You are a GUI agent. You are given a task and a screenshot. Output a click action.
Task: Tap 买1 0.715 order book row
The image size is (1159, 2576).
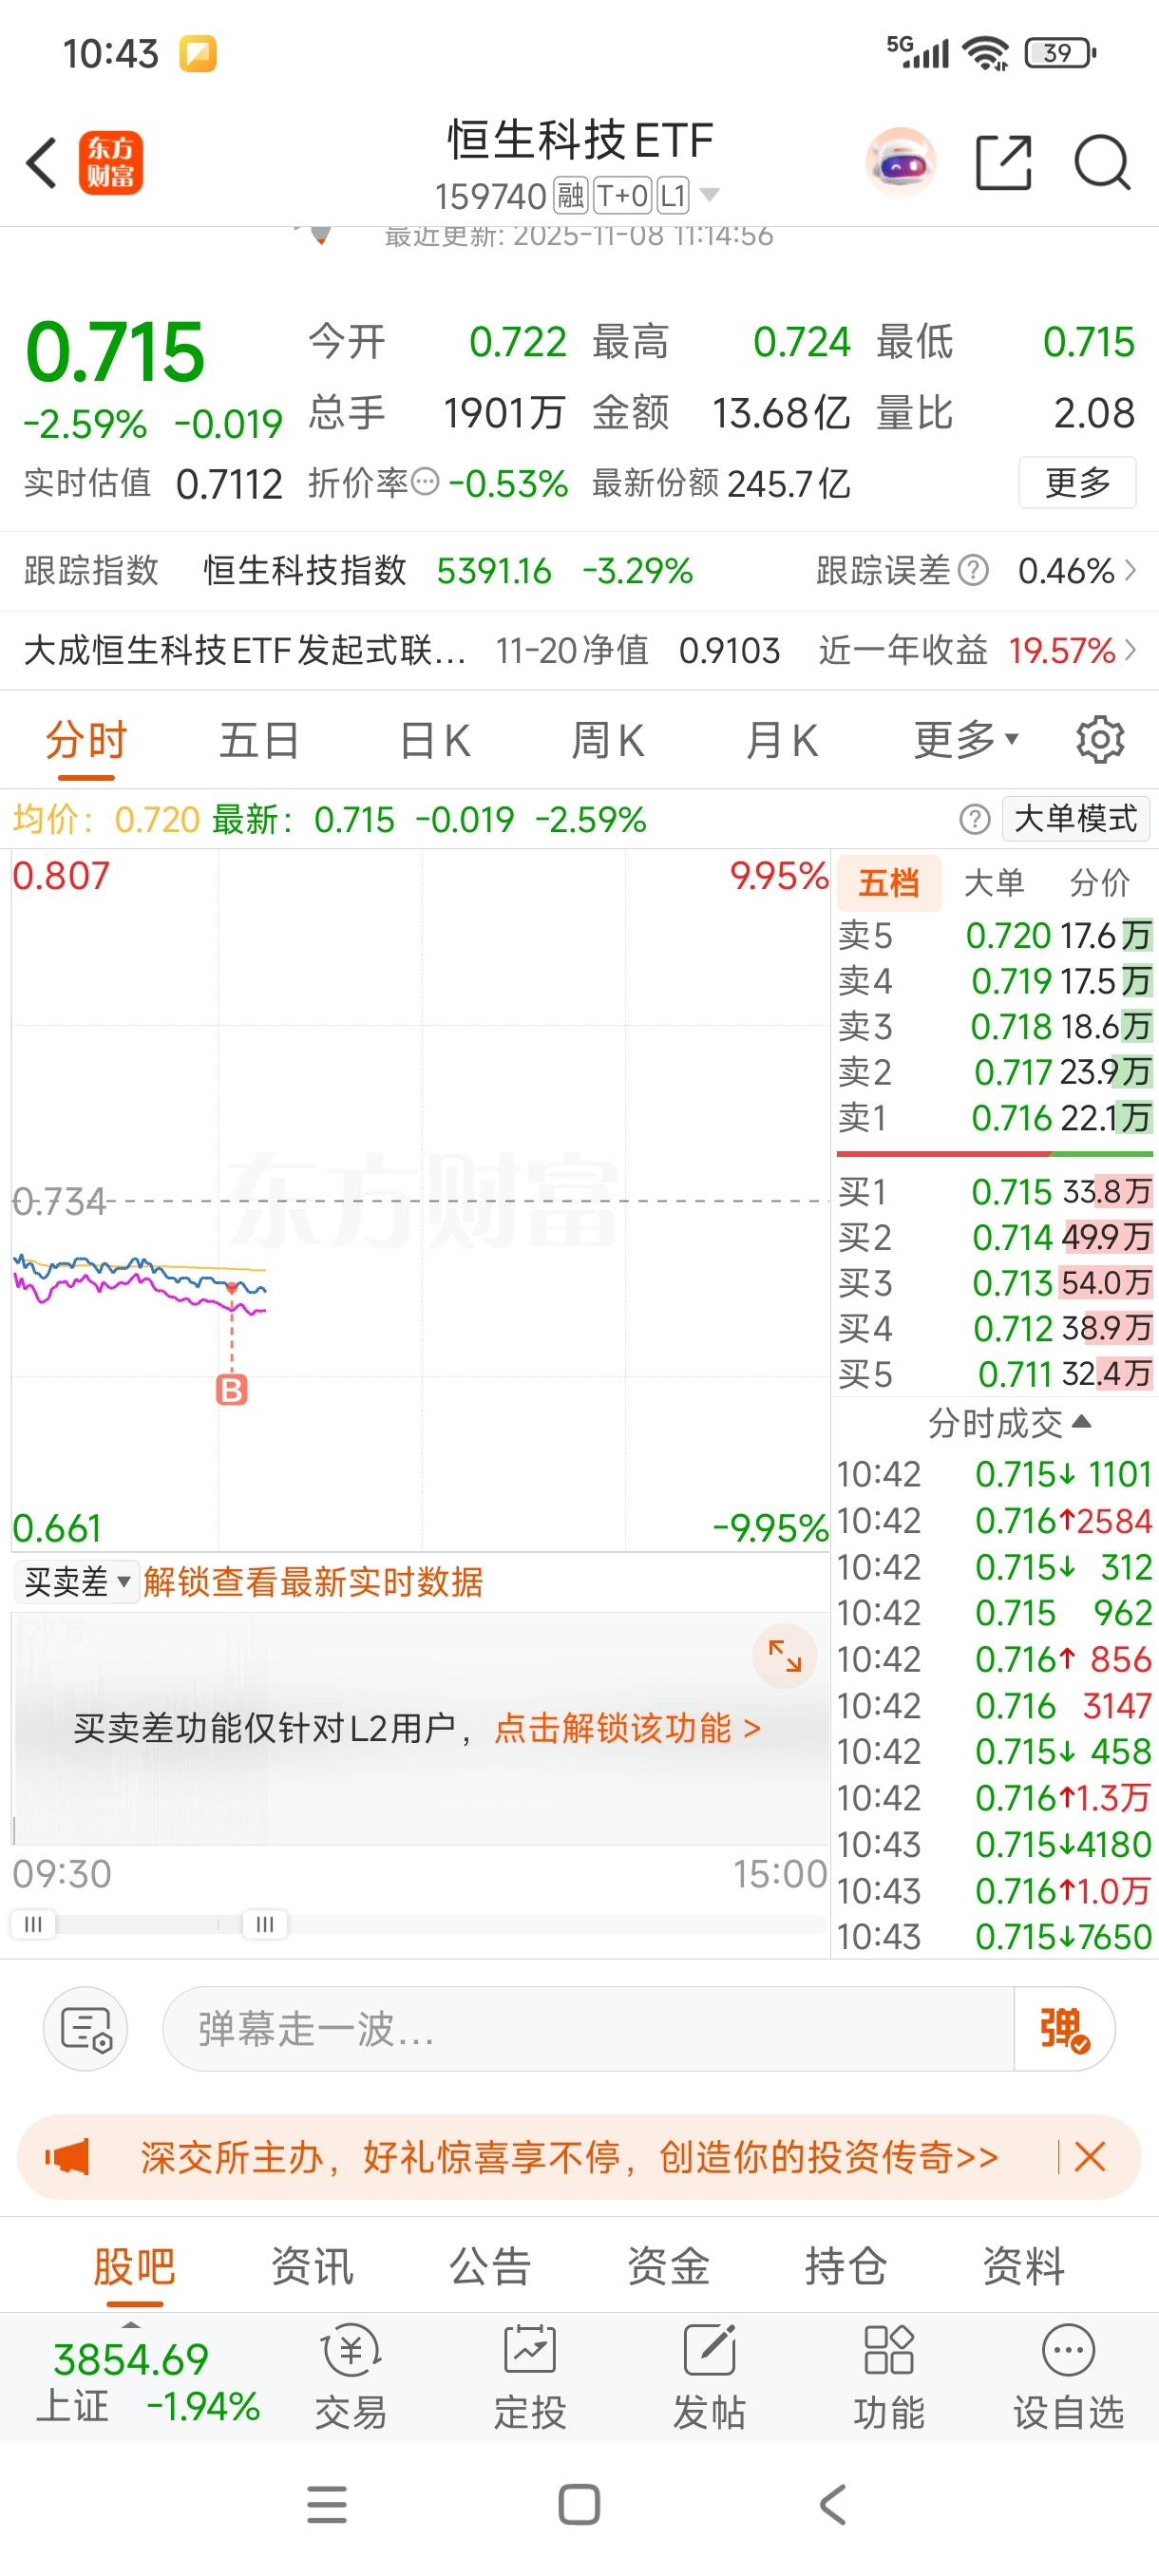click(995, 1191)
